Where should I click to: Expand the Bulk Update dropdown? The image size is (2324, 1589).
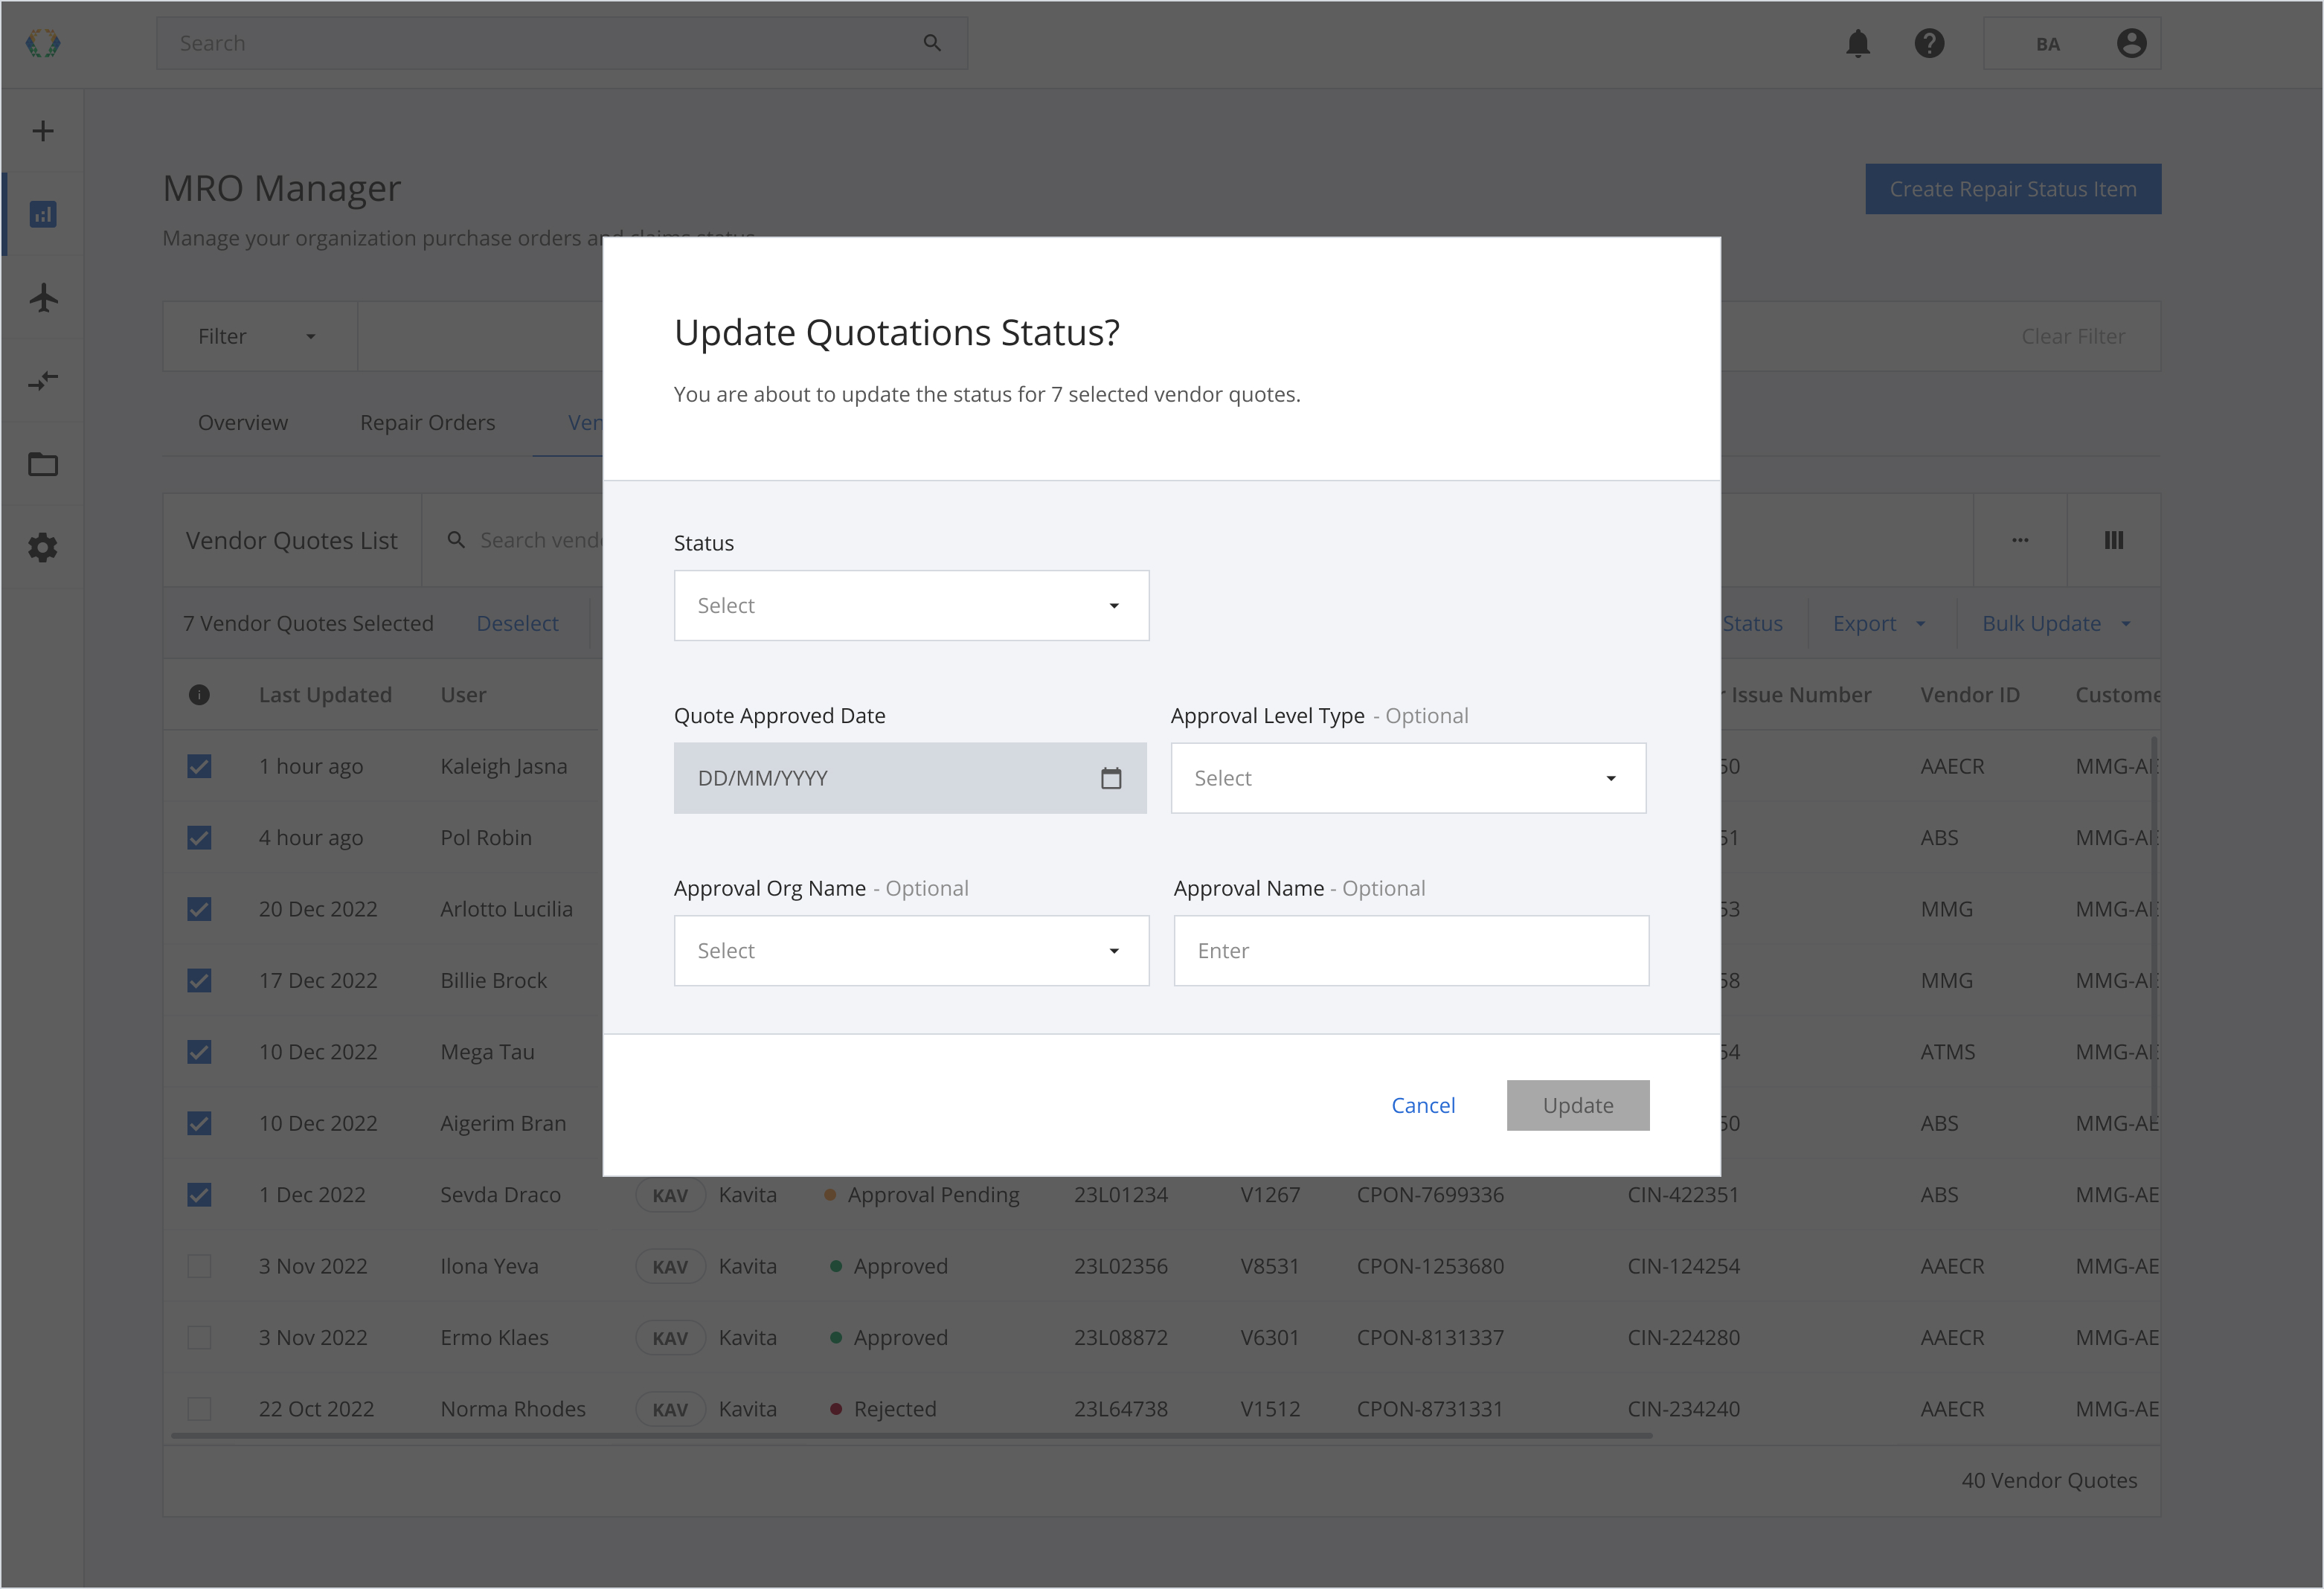pos(2056,623)
